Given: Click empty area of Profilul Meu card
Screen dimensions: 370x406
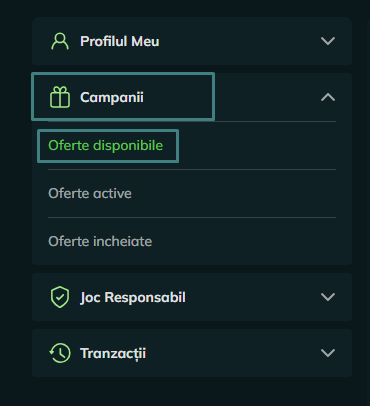Looking at the screenshot, I should tap(240, 41).
